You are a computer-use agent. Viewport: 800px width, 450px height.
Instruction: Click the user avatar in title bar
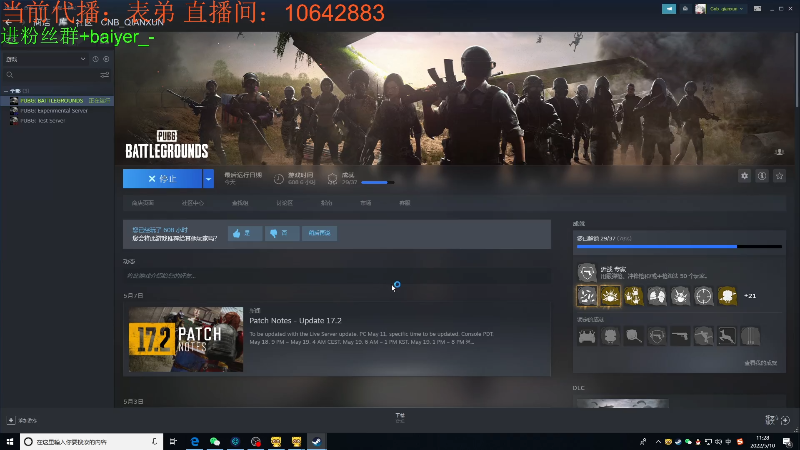701,9
